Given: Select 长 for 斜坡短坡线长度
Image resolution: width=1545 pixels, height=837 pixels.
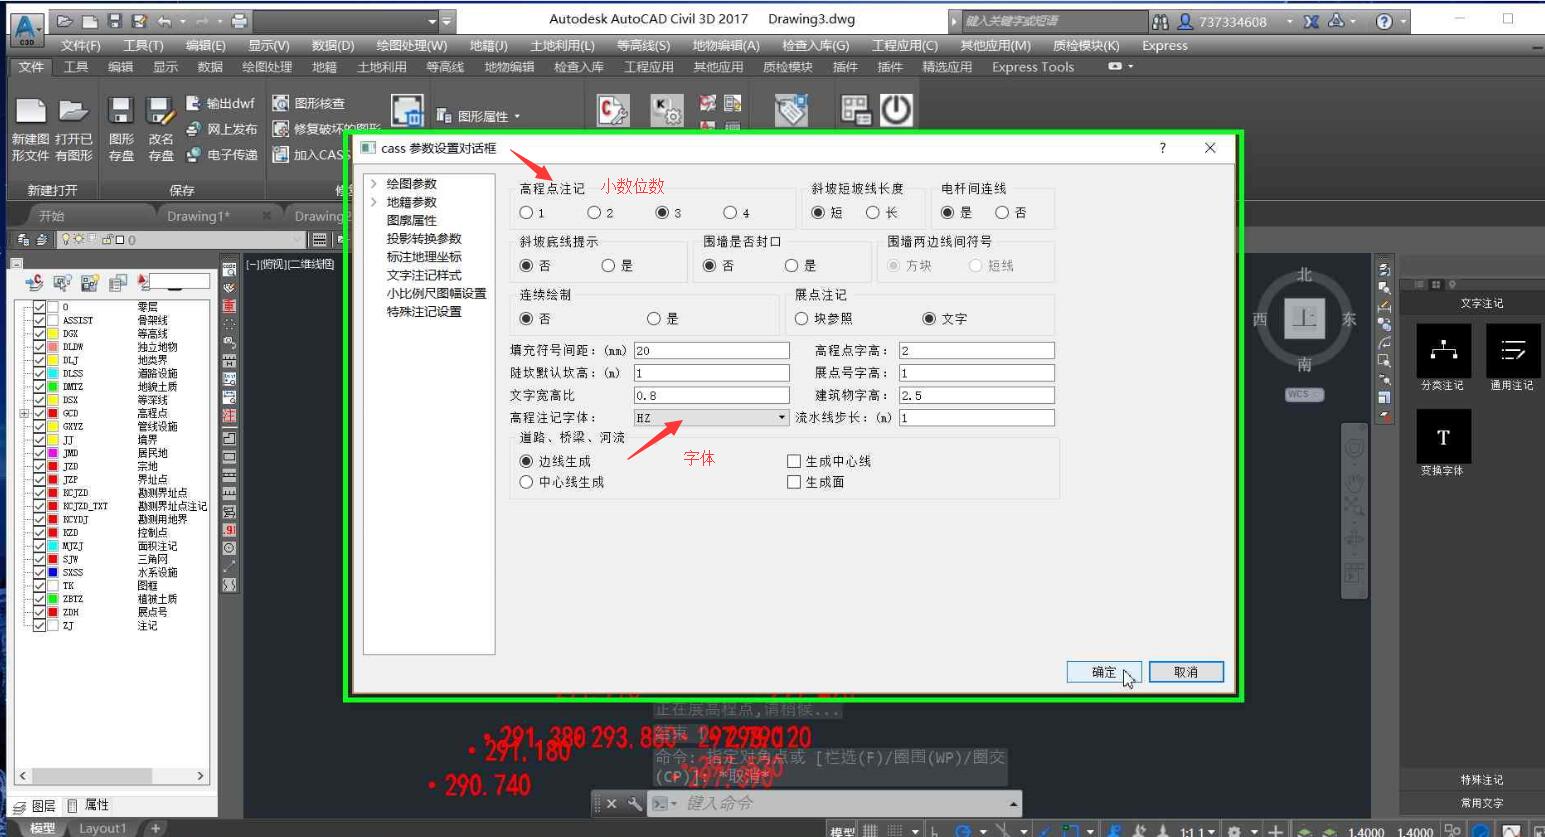Looking at the screenshot, I should tap(873, 212).
